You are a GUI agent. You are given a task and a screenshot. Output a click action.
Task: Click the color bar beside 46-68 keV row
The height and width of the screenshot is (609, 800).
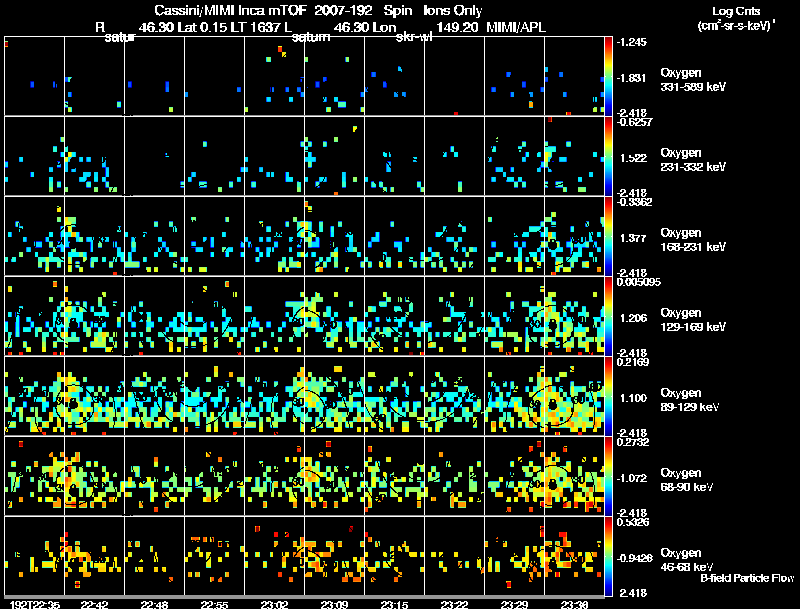608,556
